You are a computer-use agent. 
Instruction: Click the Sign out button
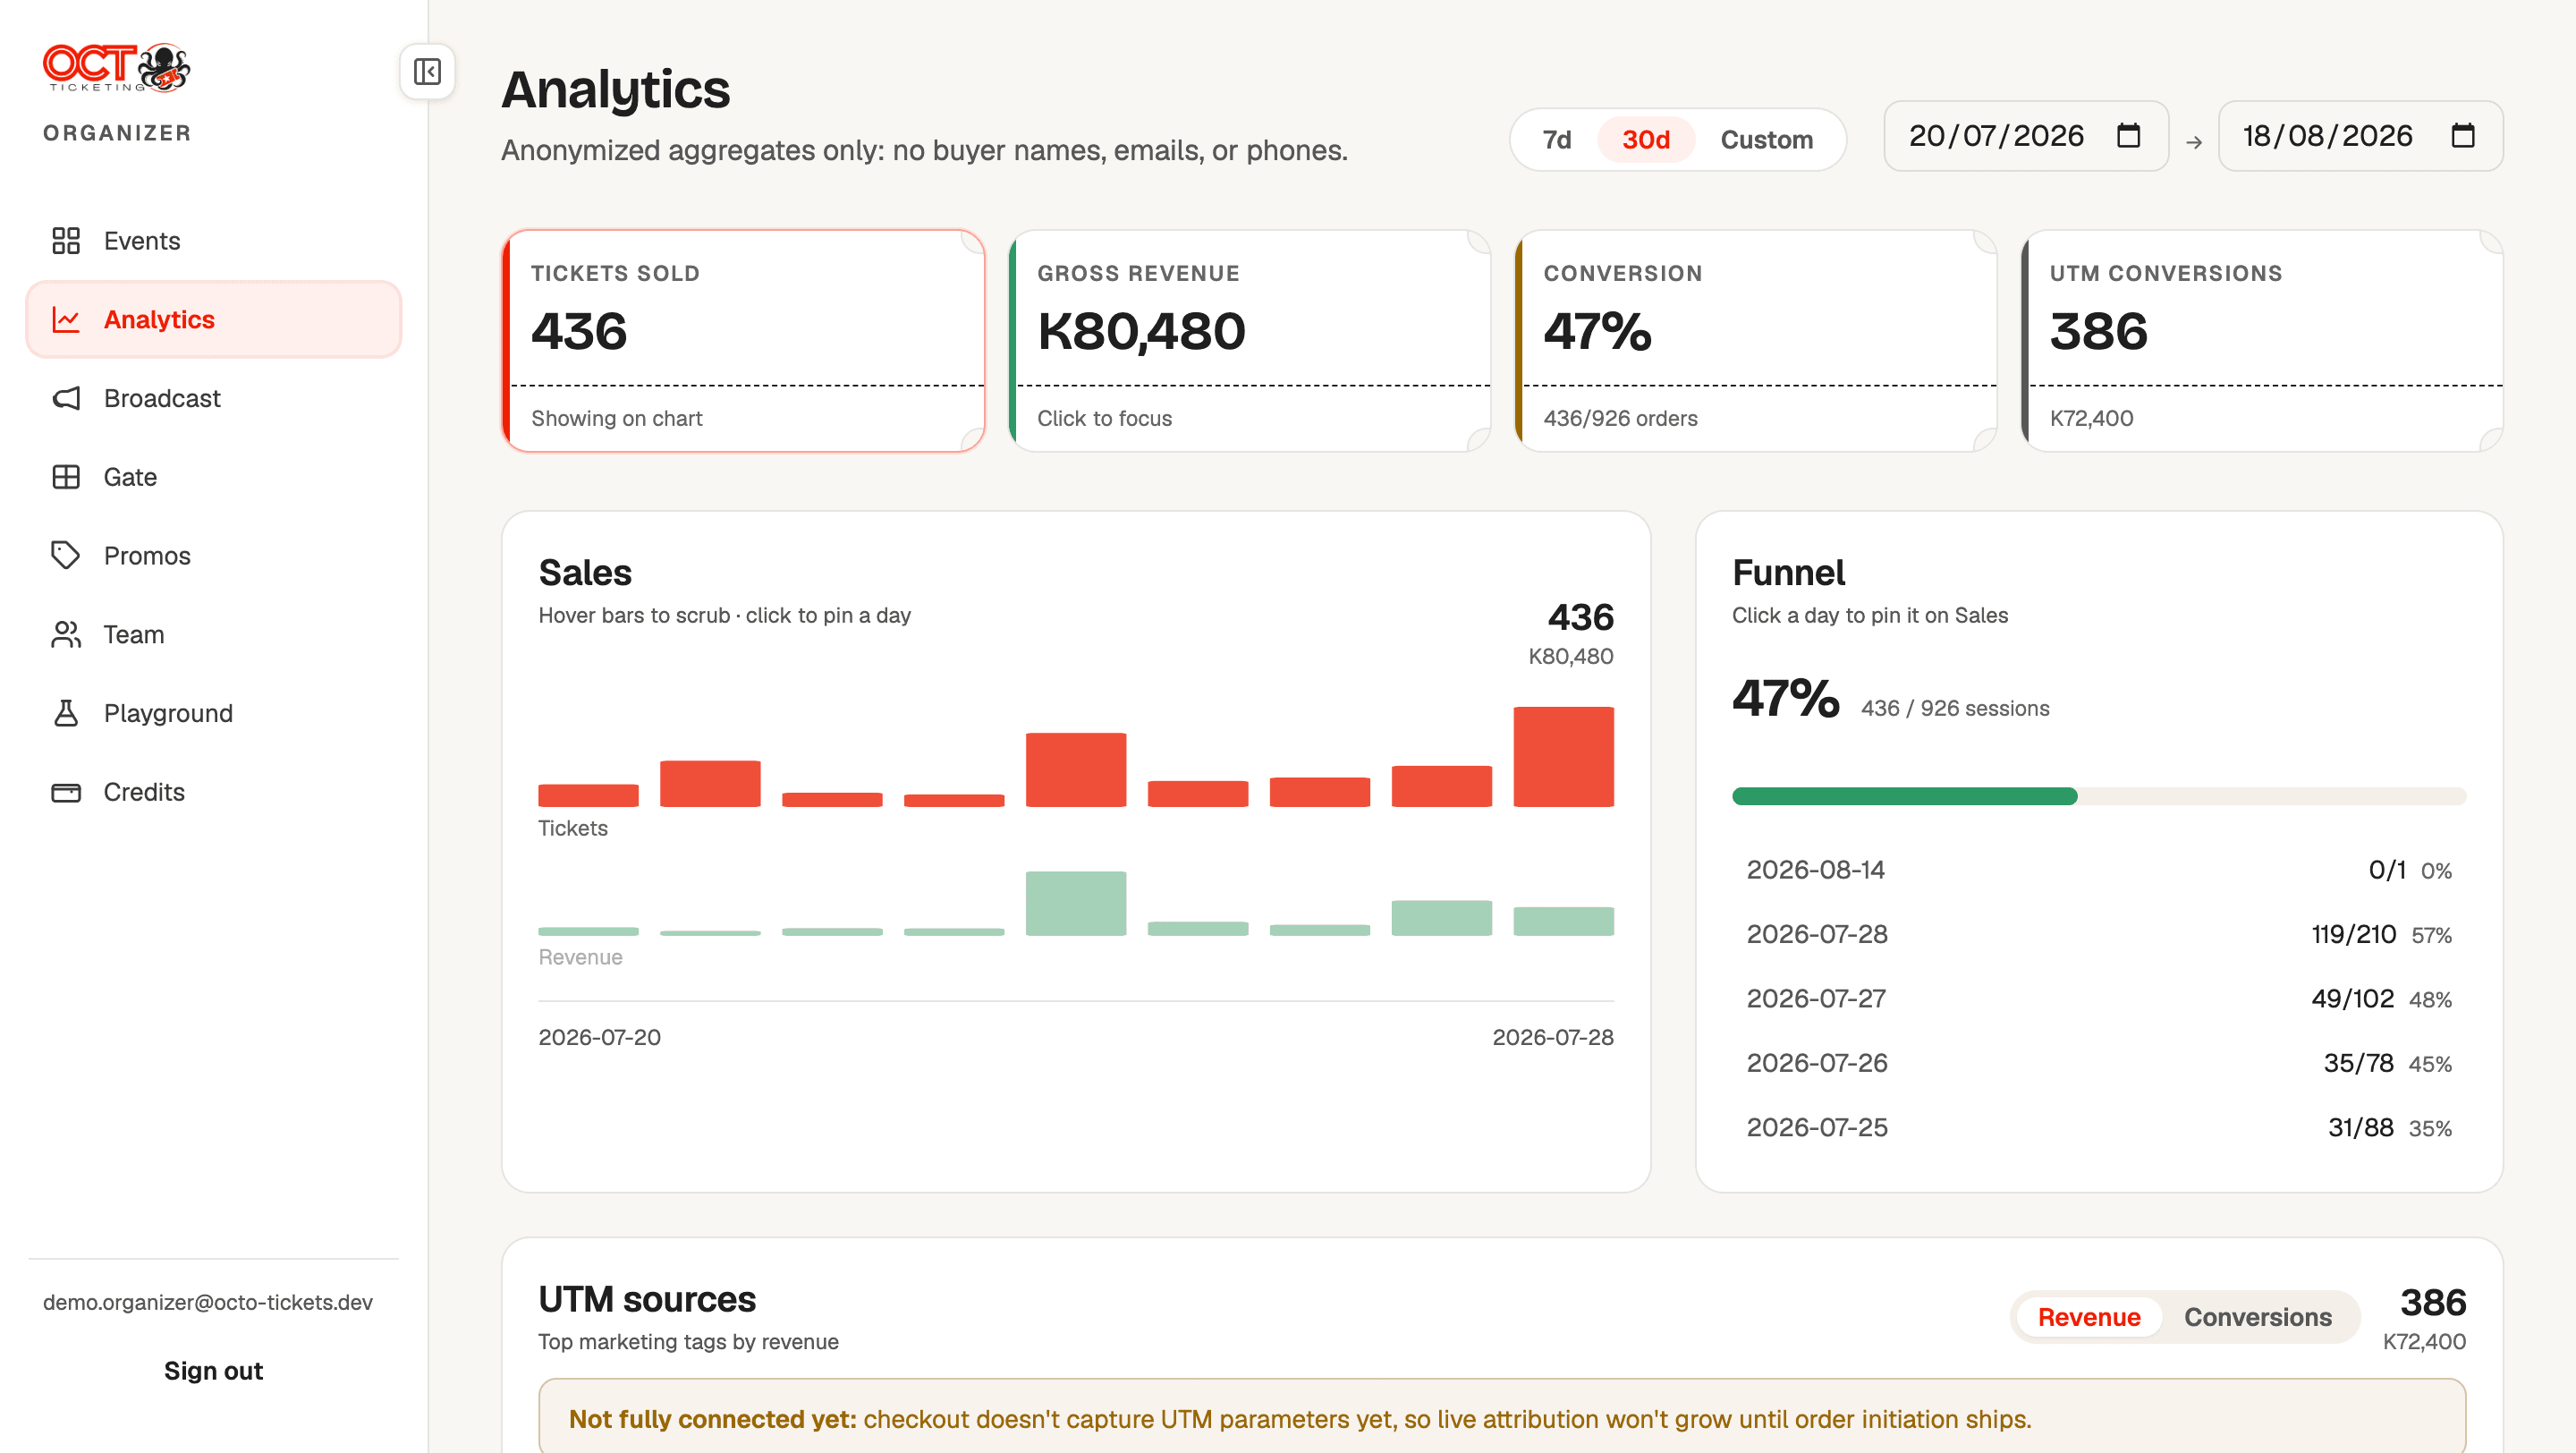213,1370
